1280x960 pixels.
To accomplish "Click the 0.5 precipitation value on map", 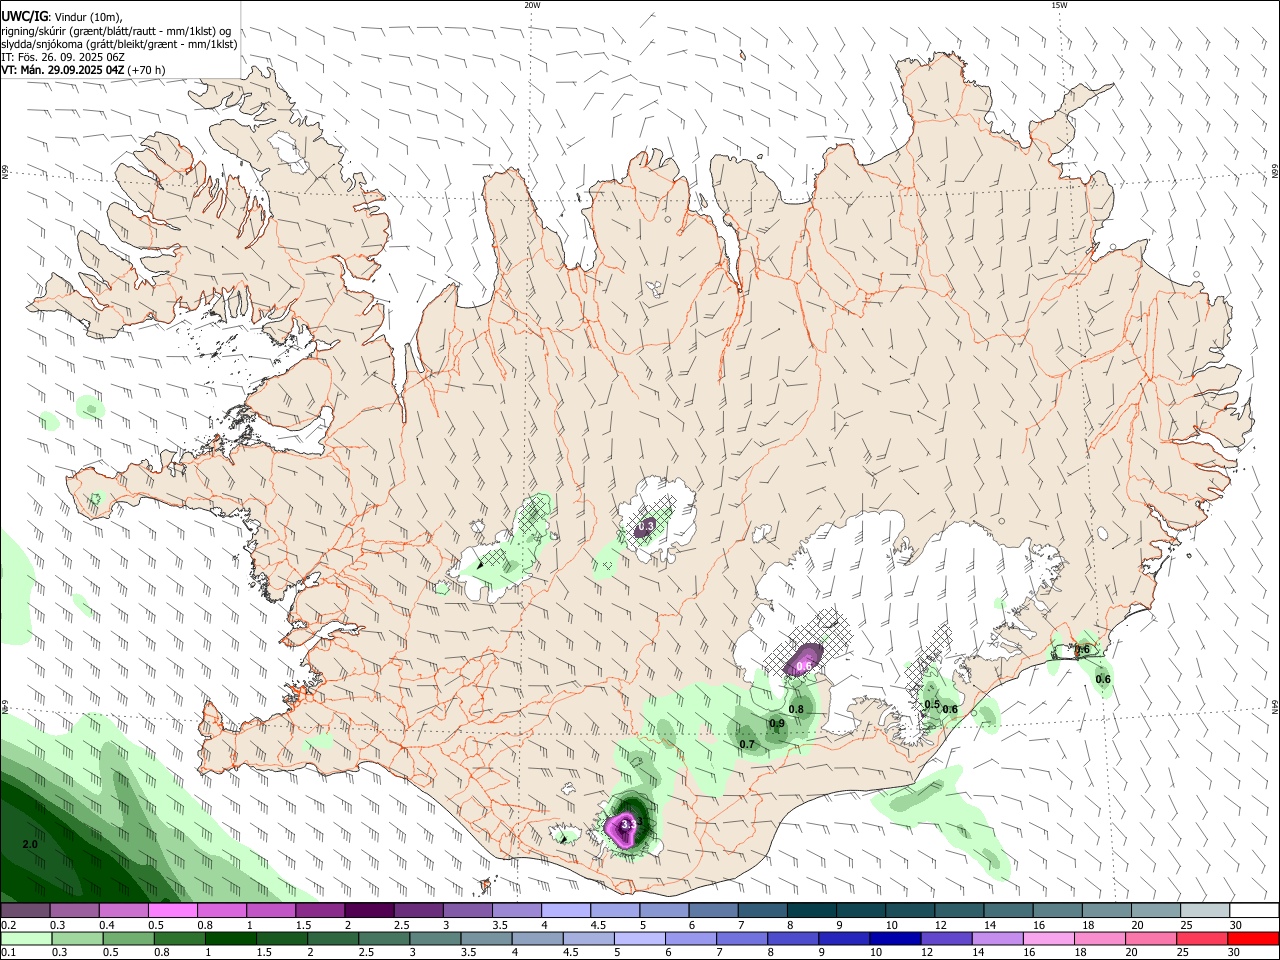I will pos(932,705).
